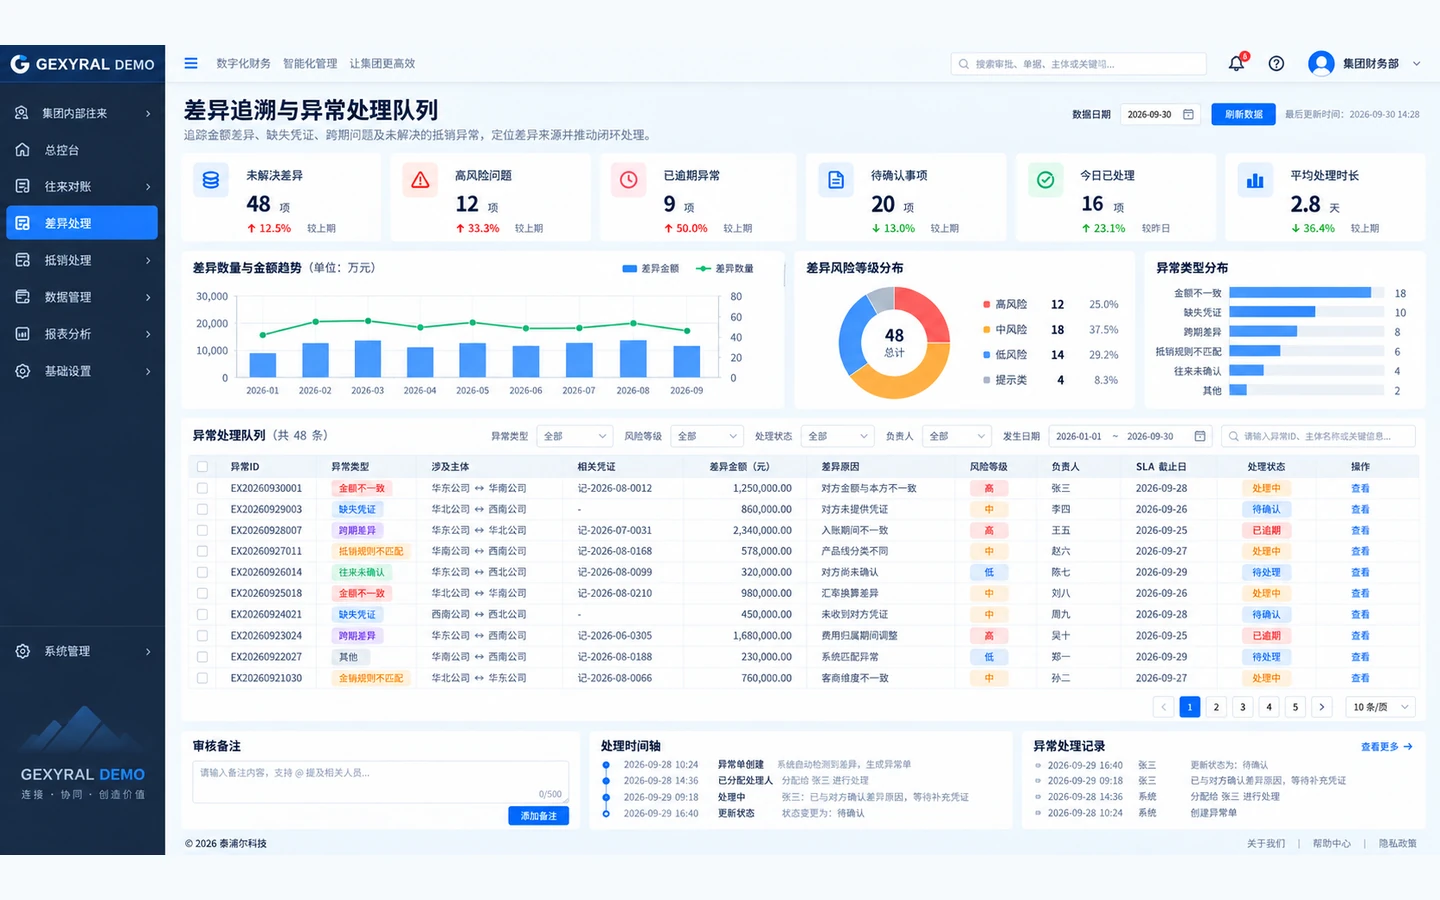The image size is (1440, 900).
Task: Click the 系统管理 gear icon
Action: pos(22,651)
